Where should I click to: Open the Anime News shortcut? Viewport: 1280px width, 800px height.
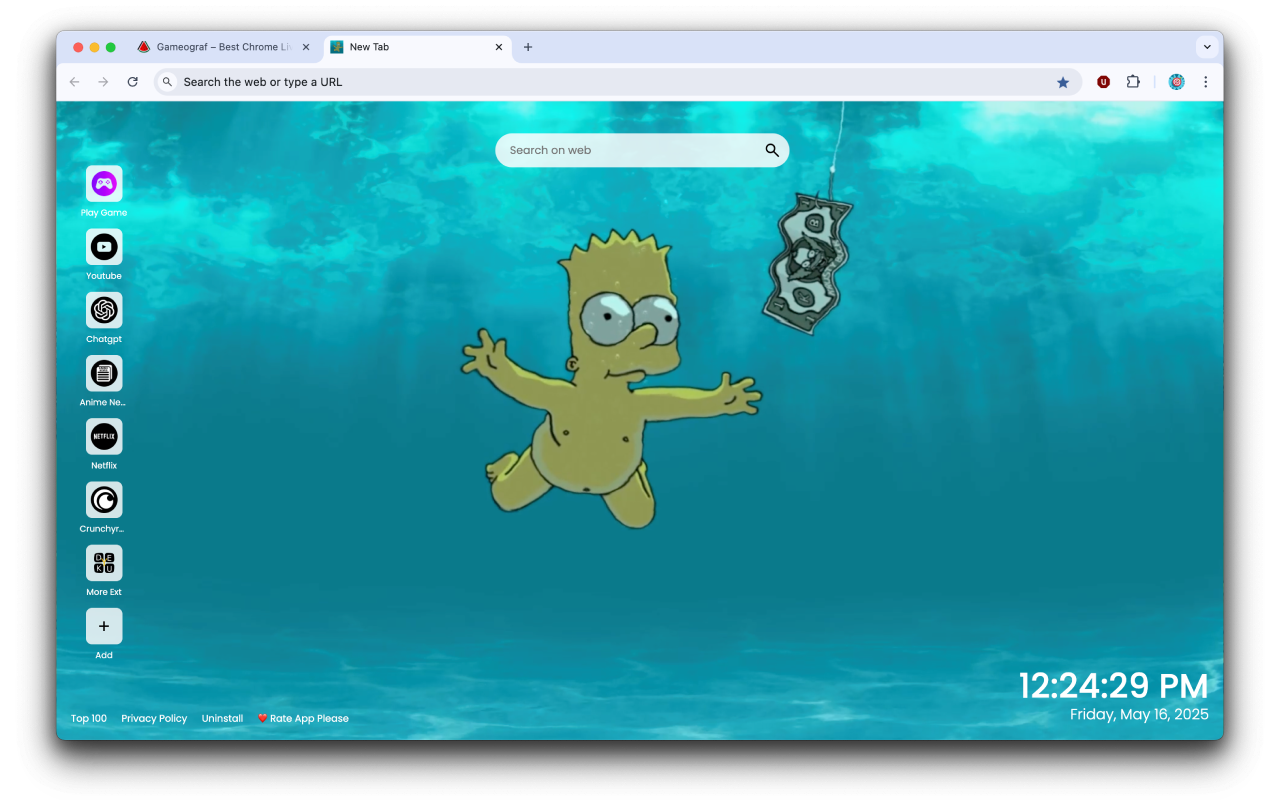click(x=104, y=373)
